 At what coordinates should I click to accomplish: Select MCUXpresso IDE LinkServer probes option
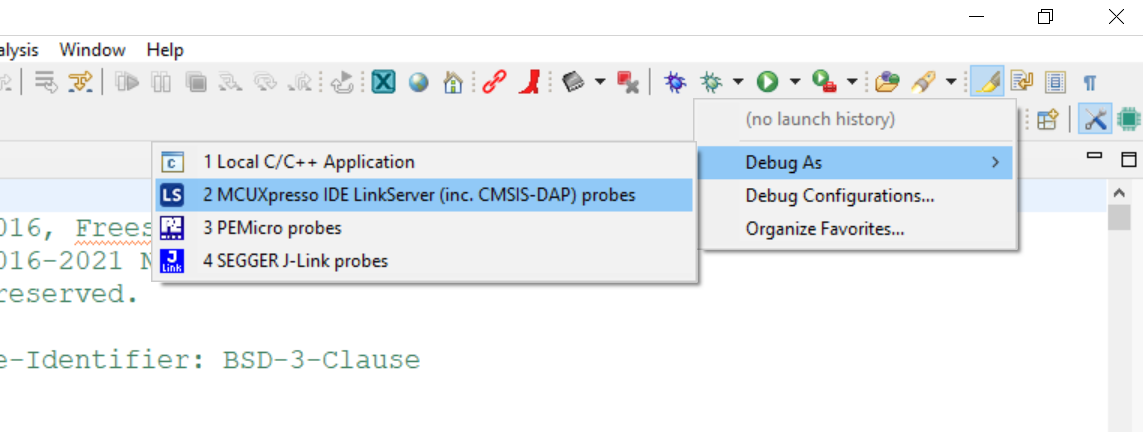(419, 195)
